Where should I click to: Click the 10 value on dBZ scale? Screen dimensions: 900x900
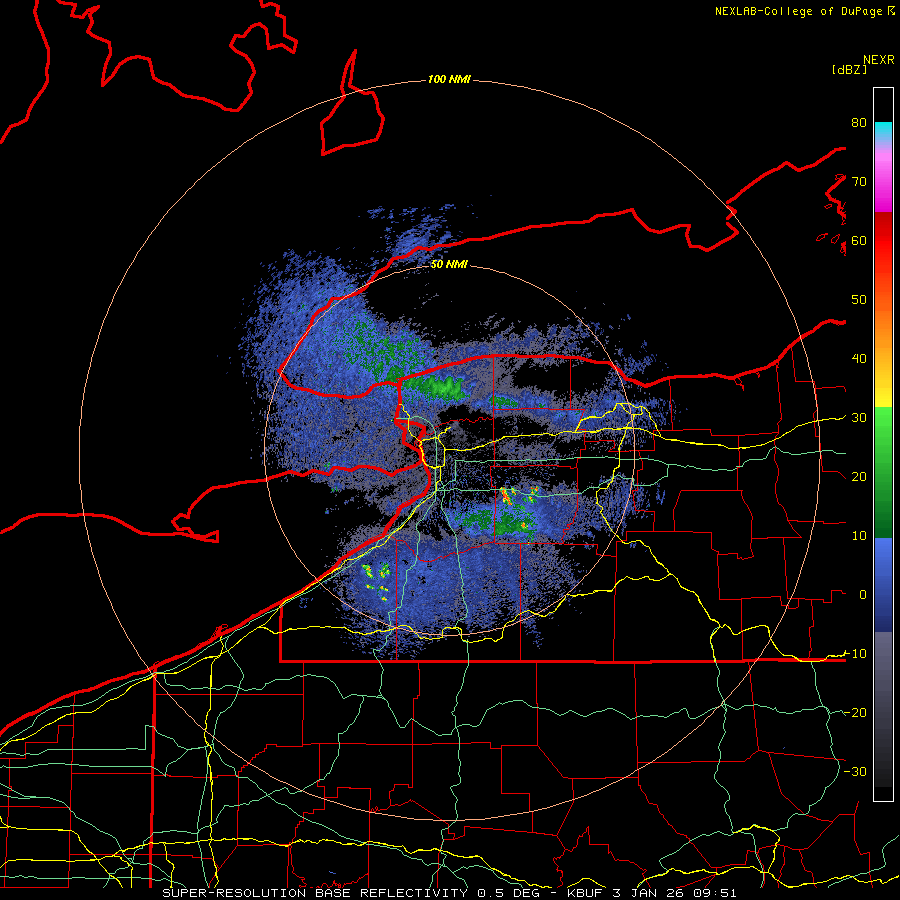click(859, 536)
